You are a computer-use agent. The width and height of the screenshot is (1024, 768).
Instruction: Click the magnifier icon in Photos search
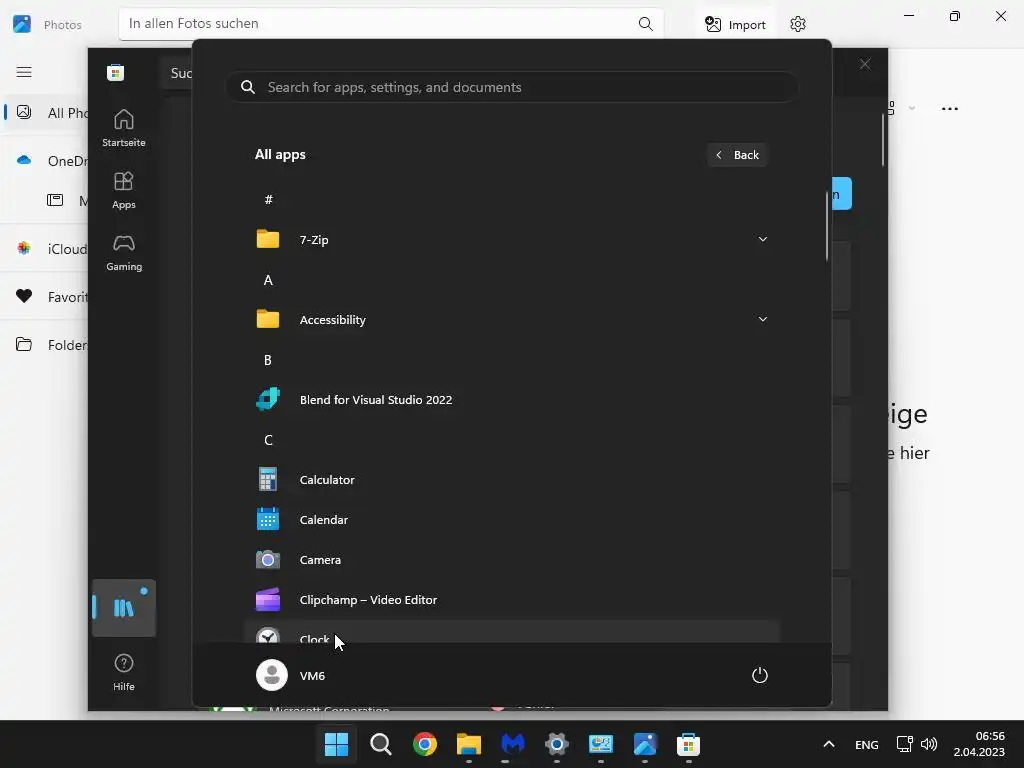645,24
